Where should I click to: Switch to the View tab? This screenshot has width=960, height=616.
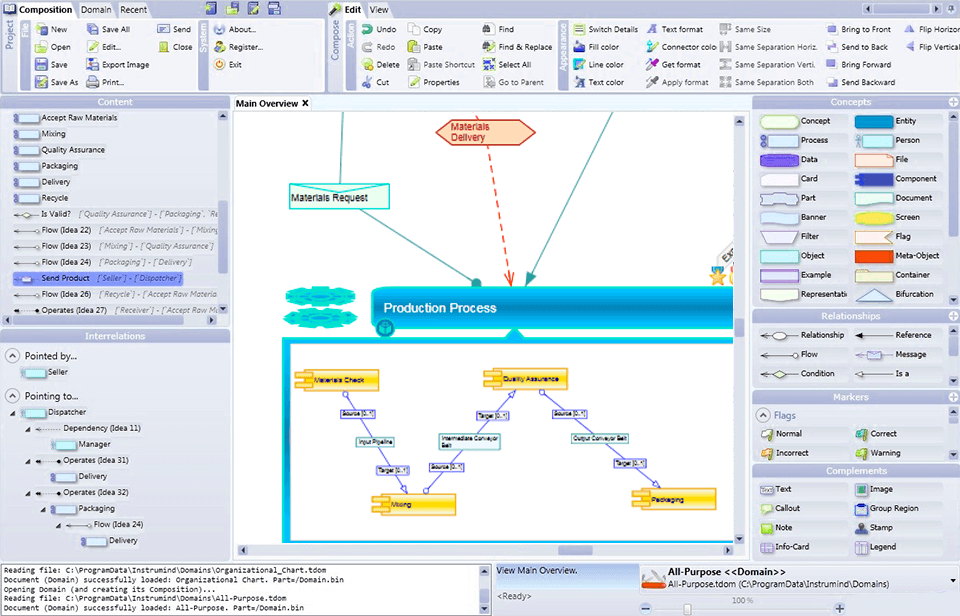point(379,9)
